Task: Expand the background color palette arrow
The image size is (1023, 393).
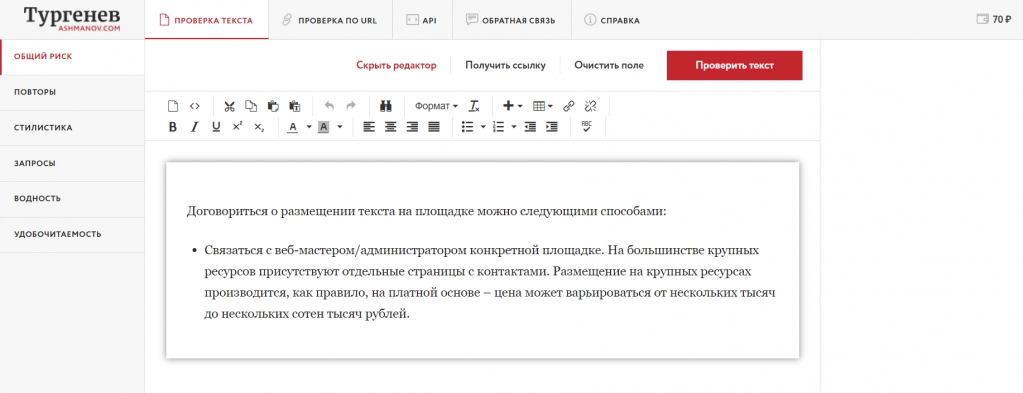Action: tap(340, 127)
